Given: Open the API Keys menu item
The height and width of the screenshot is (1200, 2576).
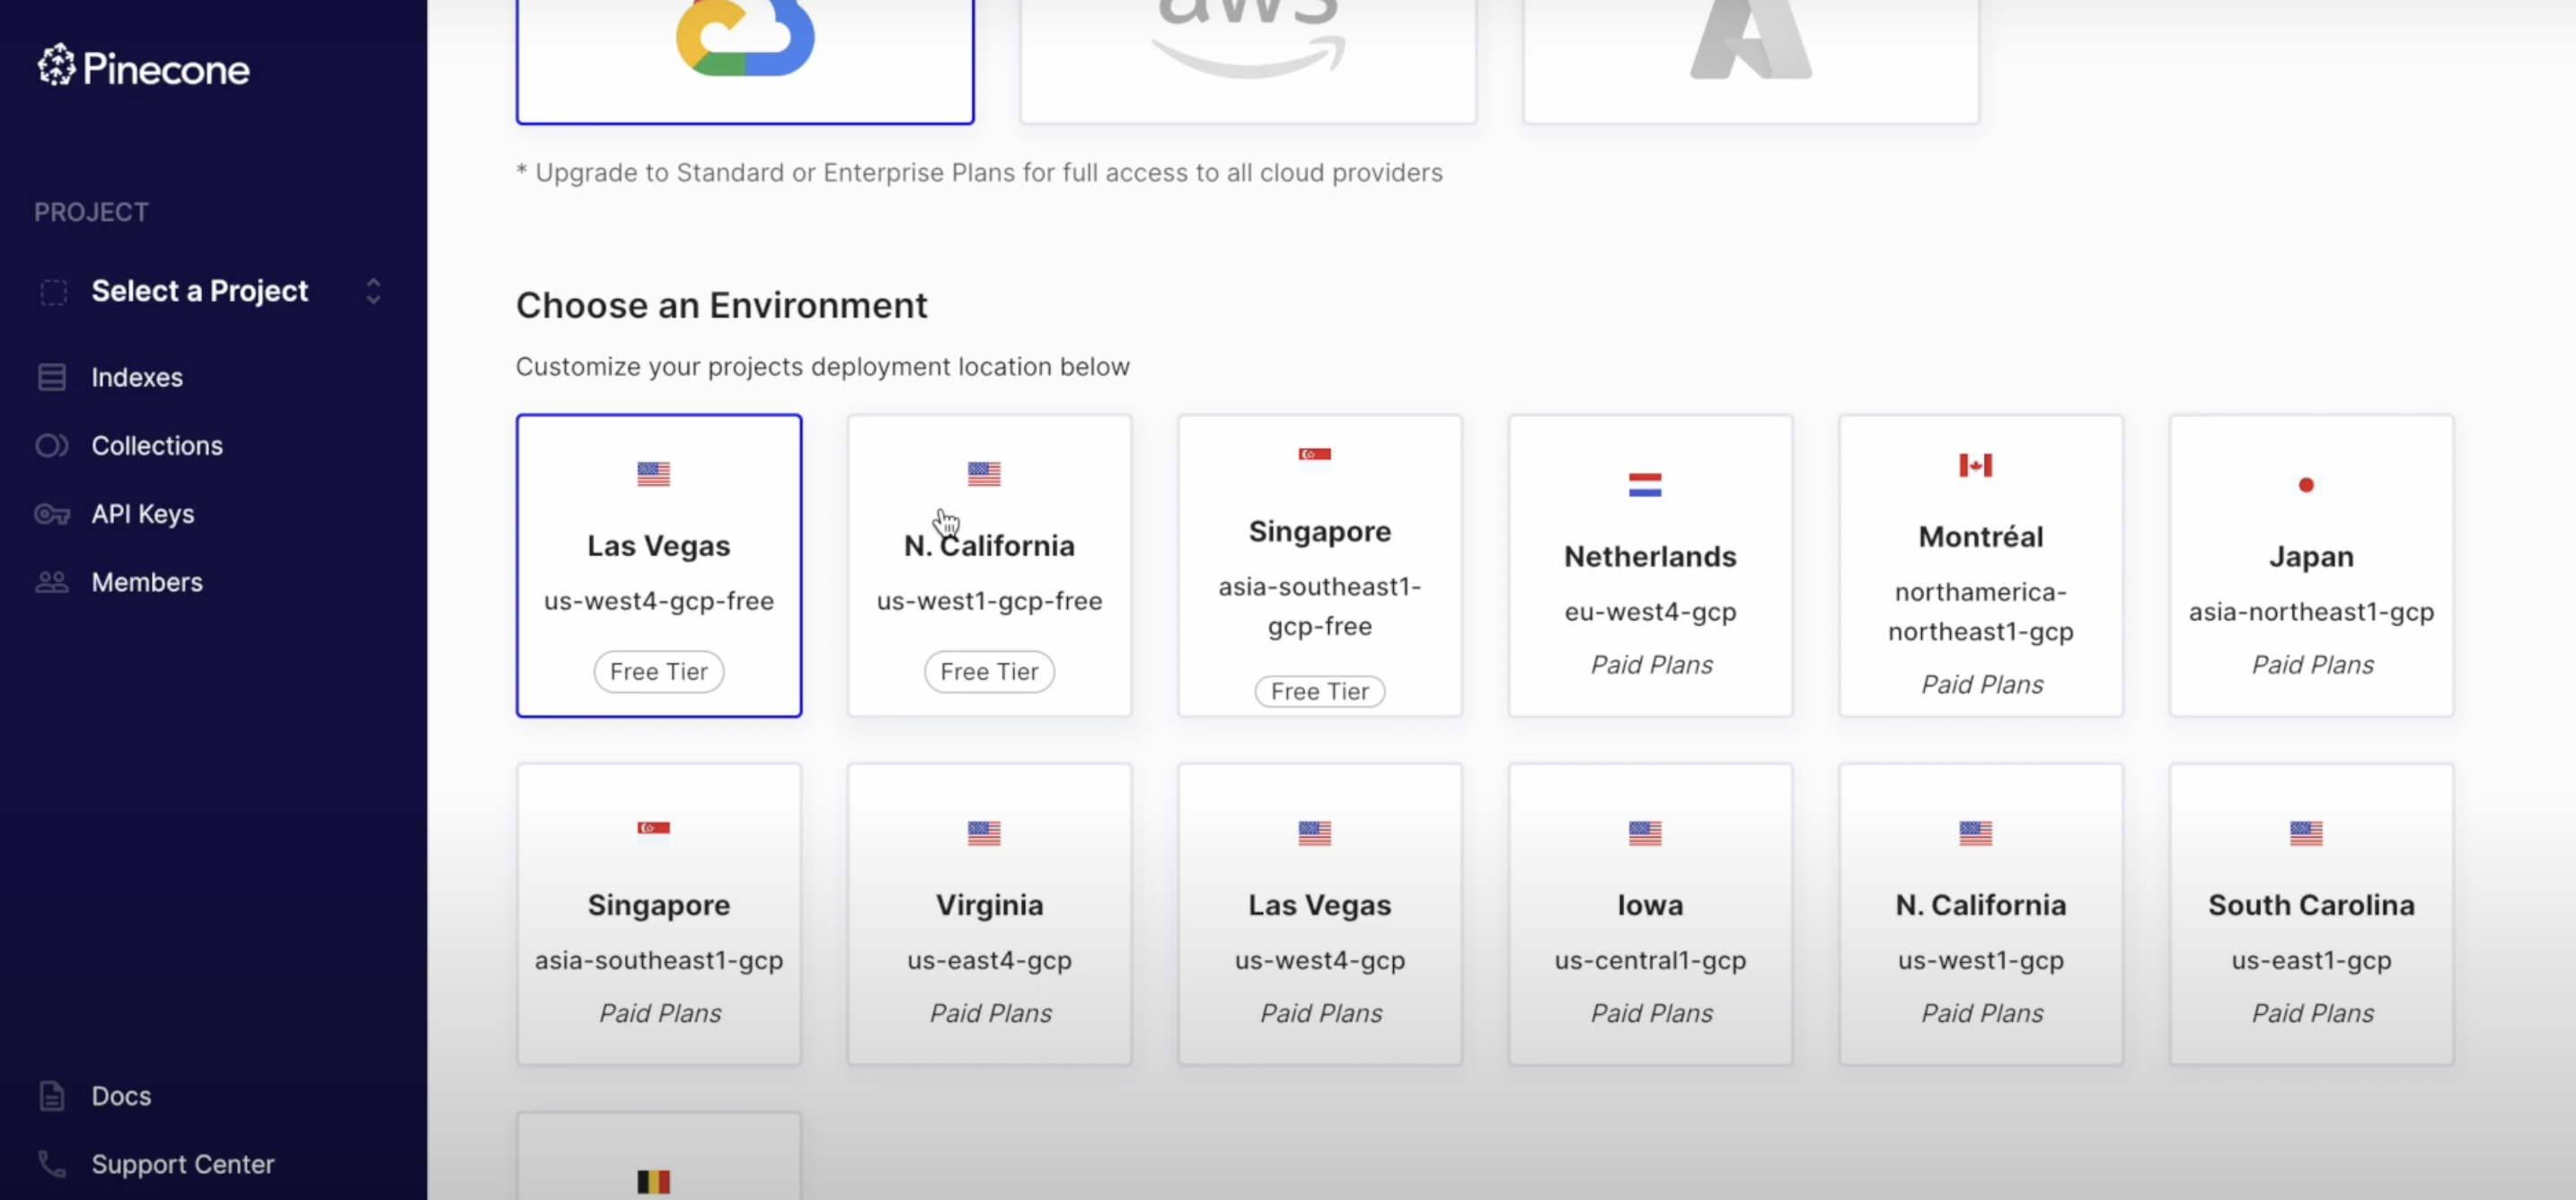Looking at the screenshot, I should click(x=143, y=514).
